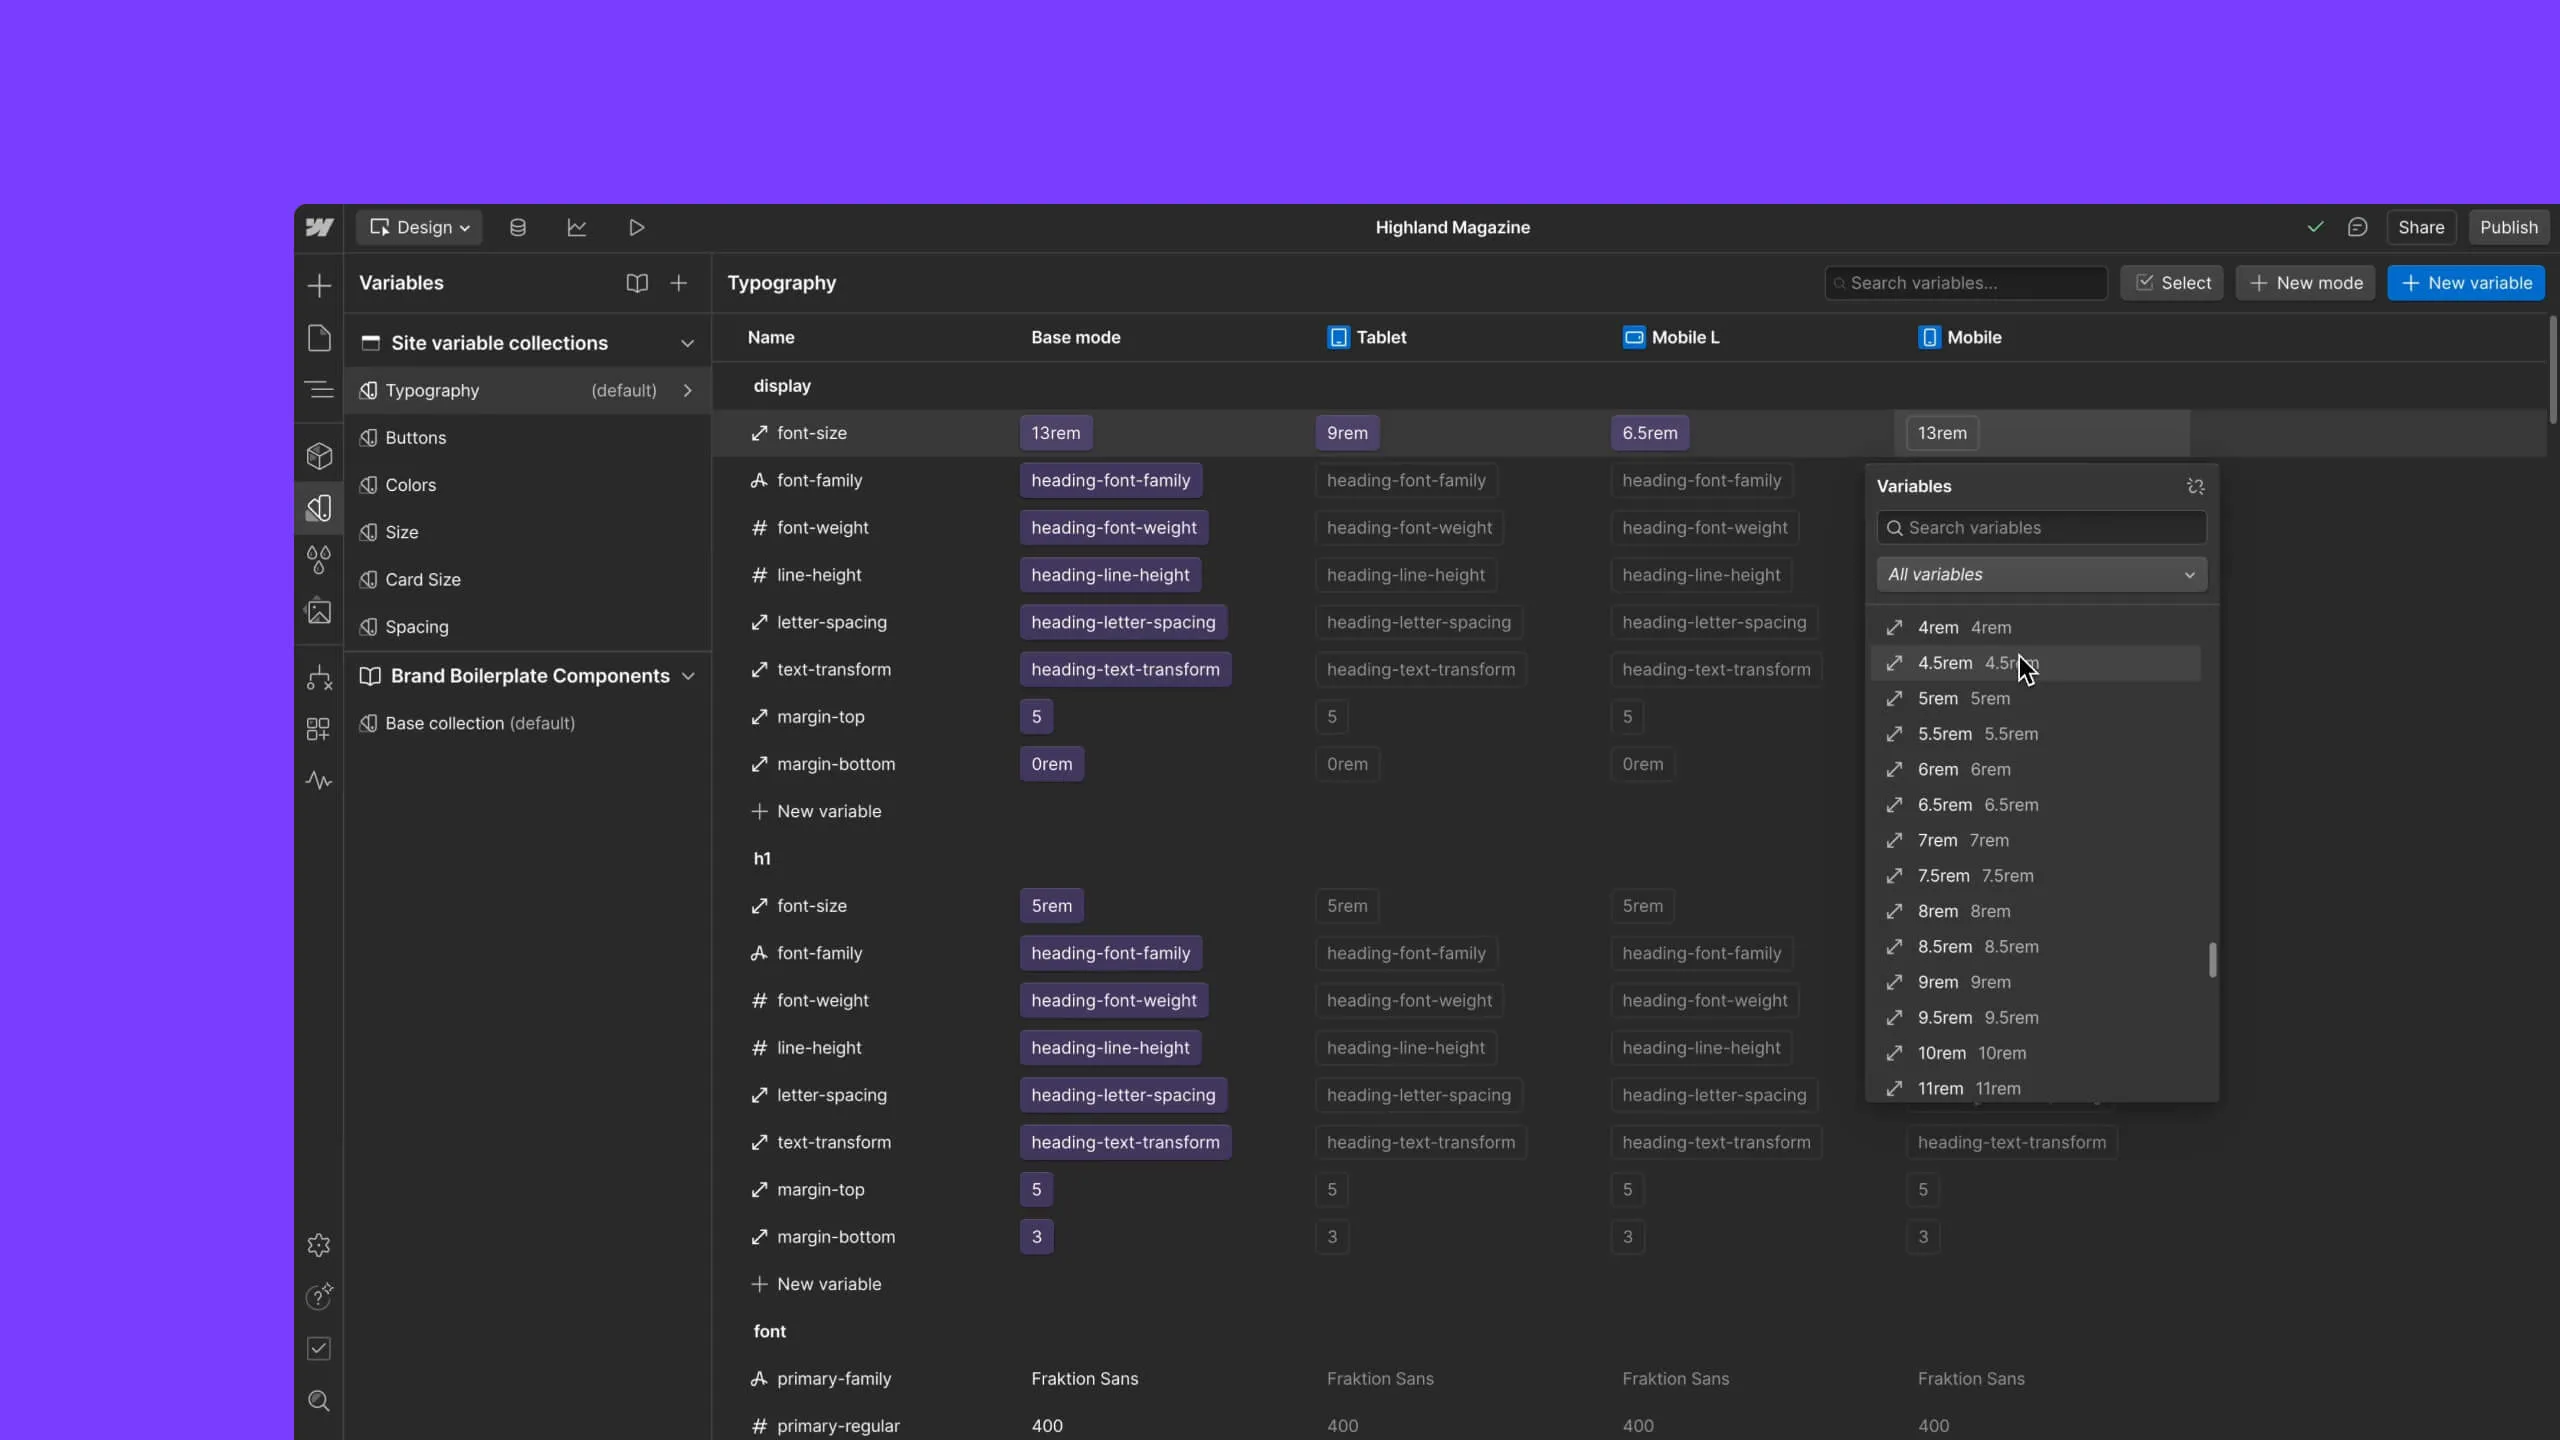
Task: Enable Select mode for variables
Action: tap(2171, 282)
